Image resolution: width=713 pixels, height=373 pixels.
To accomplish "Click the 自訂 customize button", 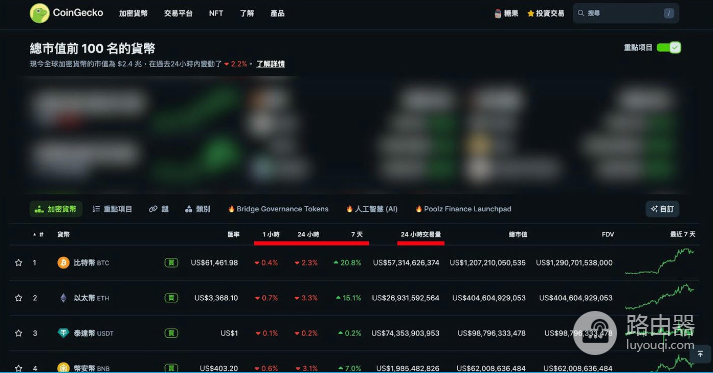I will click(x=663, y=209).
